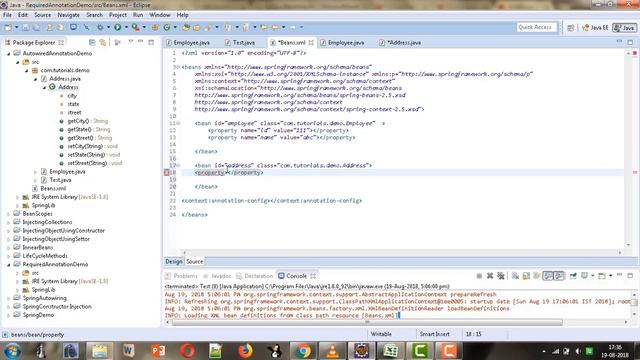
Task: Toggle Show Console on Standard Out change
Action: pyautogui.click(x=548, y=276)
